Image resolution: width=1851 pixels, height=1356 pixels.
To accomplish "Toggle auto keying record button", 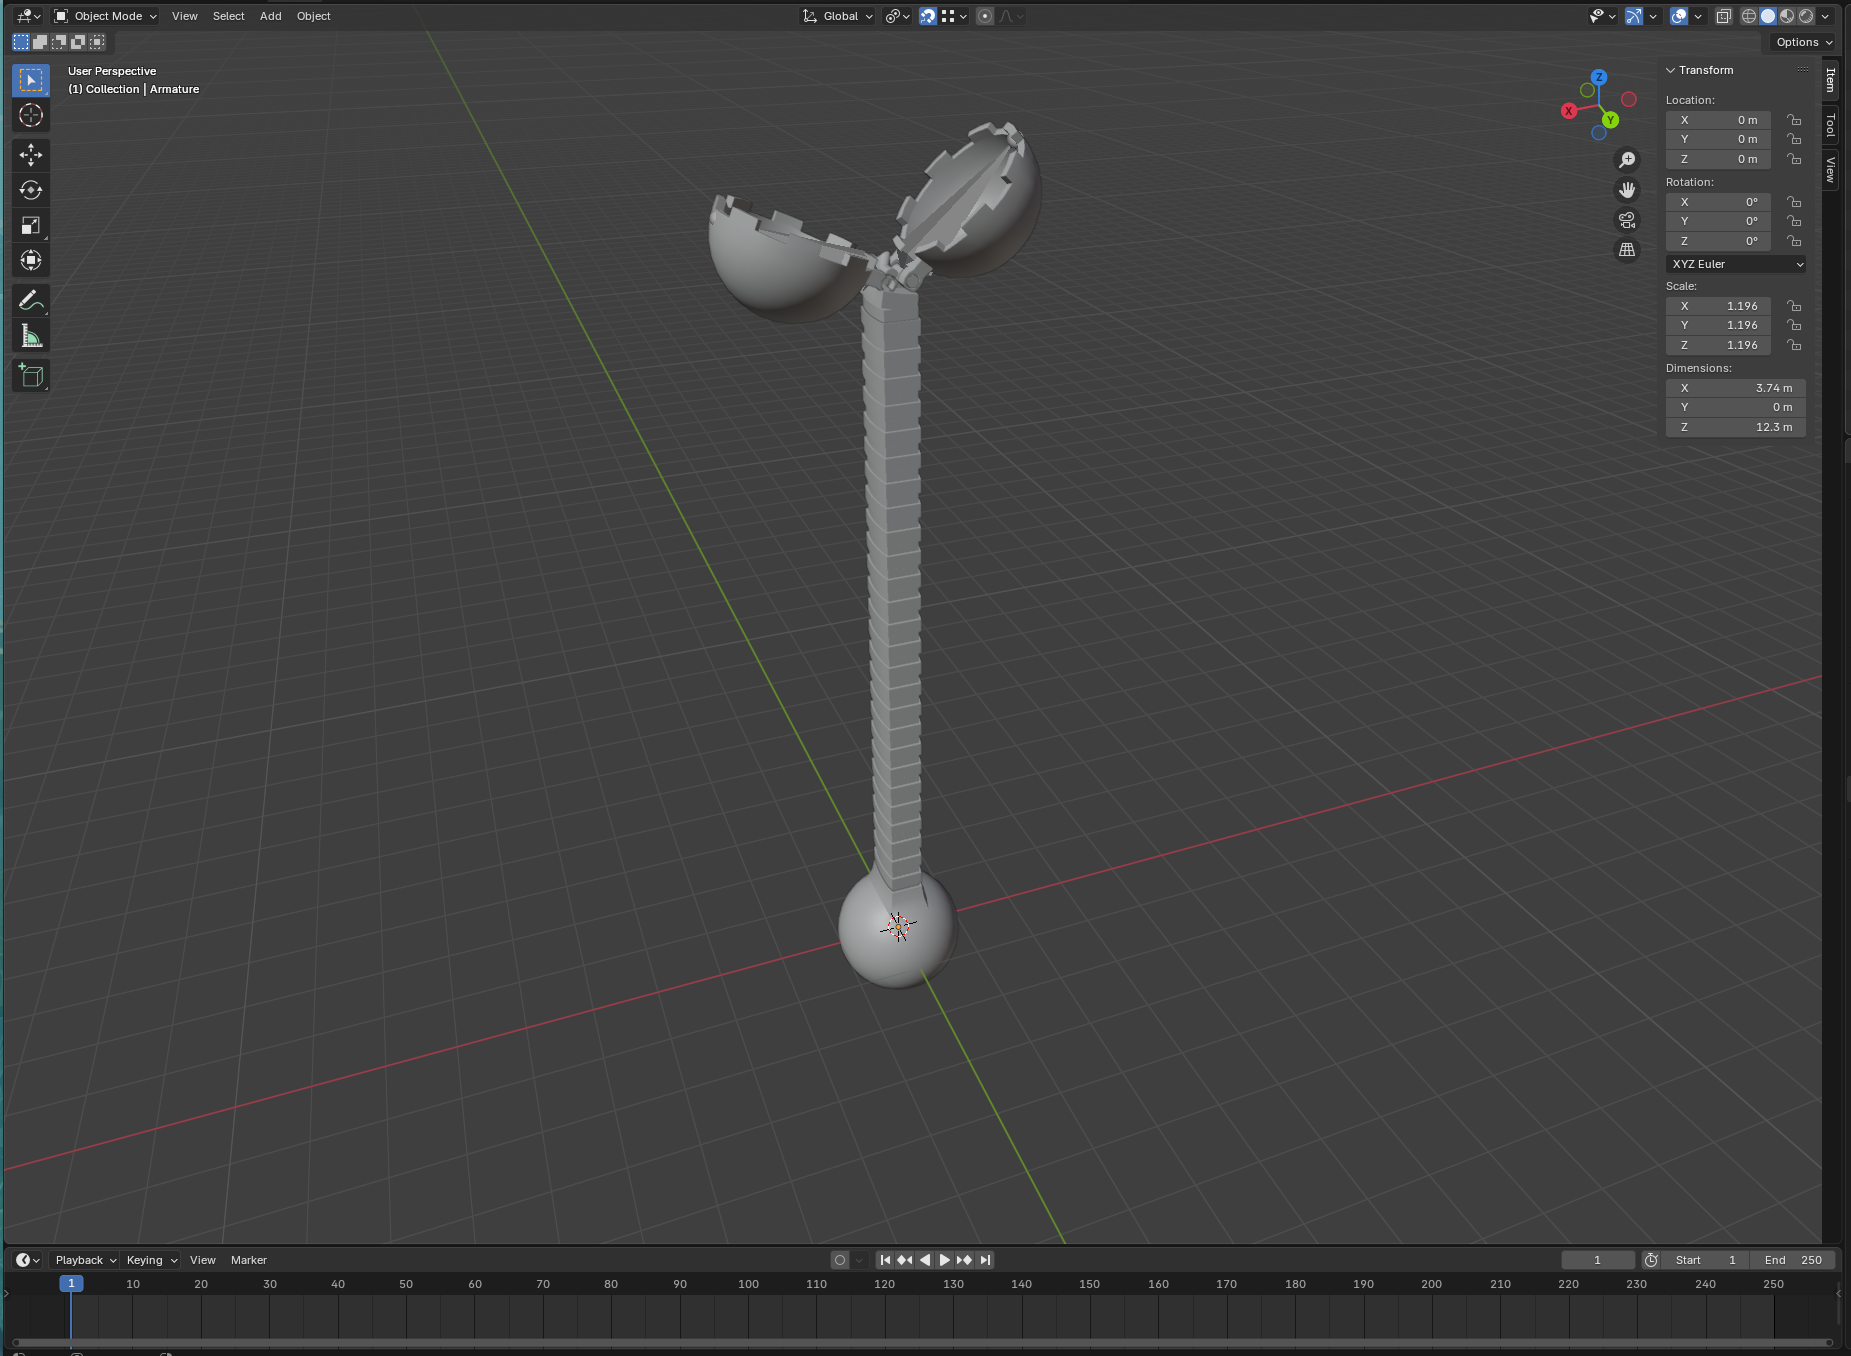I will pyautogui.click(x=840, y=1260).
